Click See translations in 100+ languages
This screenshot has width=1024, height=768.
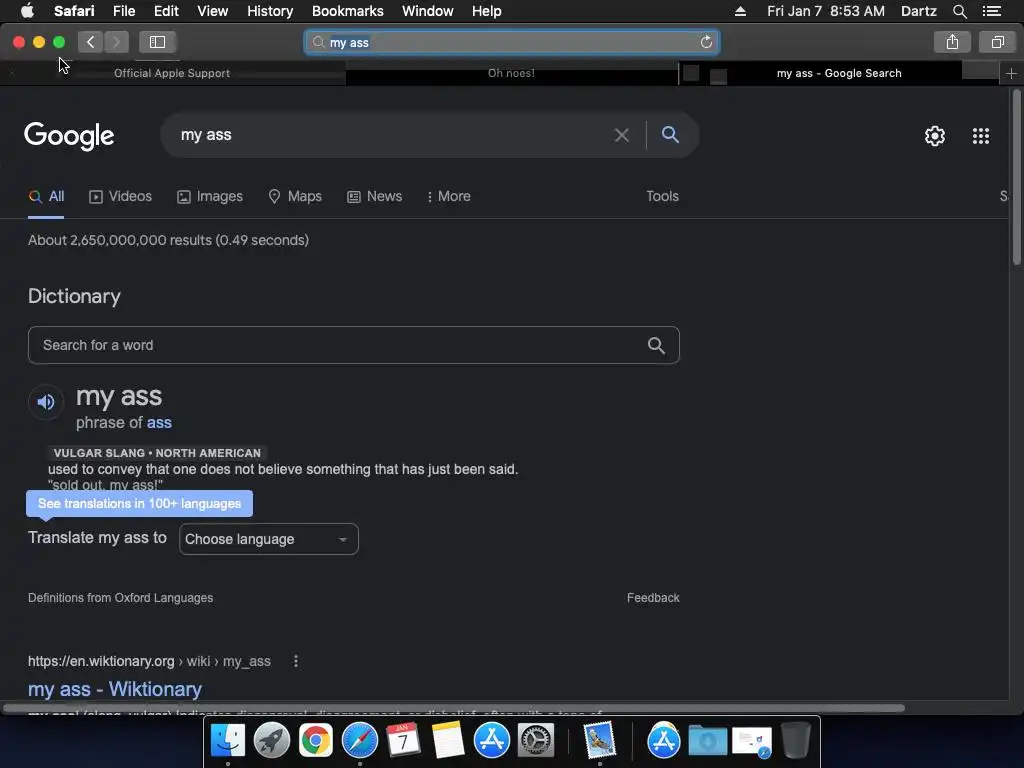click(x=139, y=504)
